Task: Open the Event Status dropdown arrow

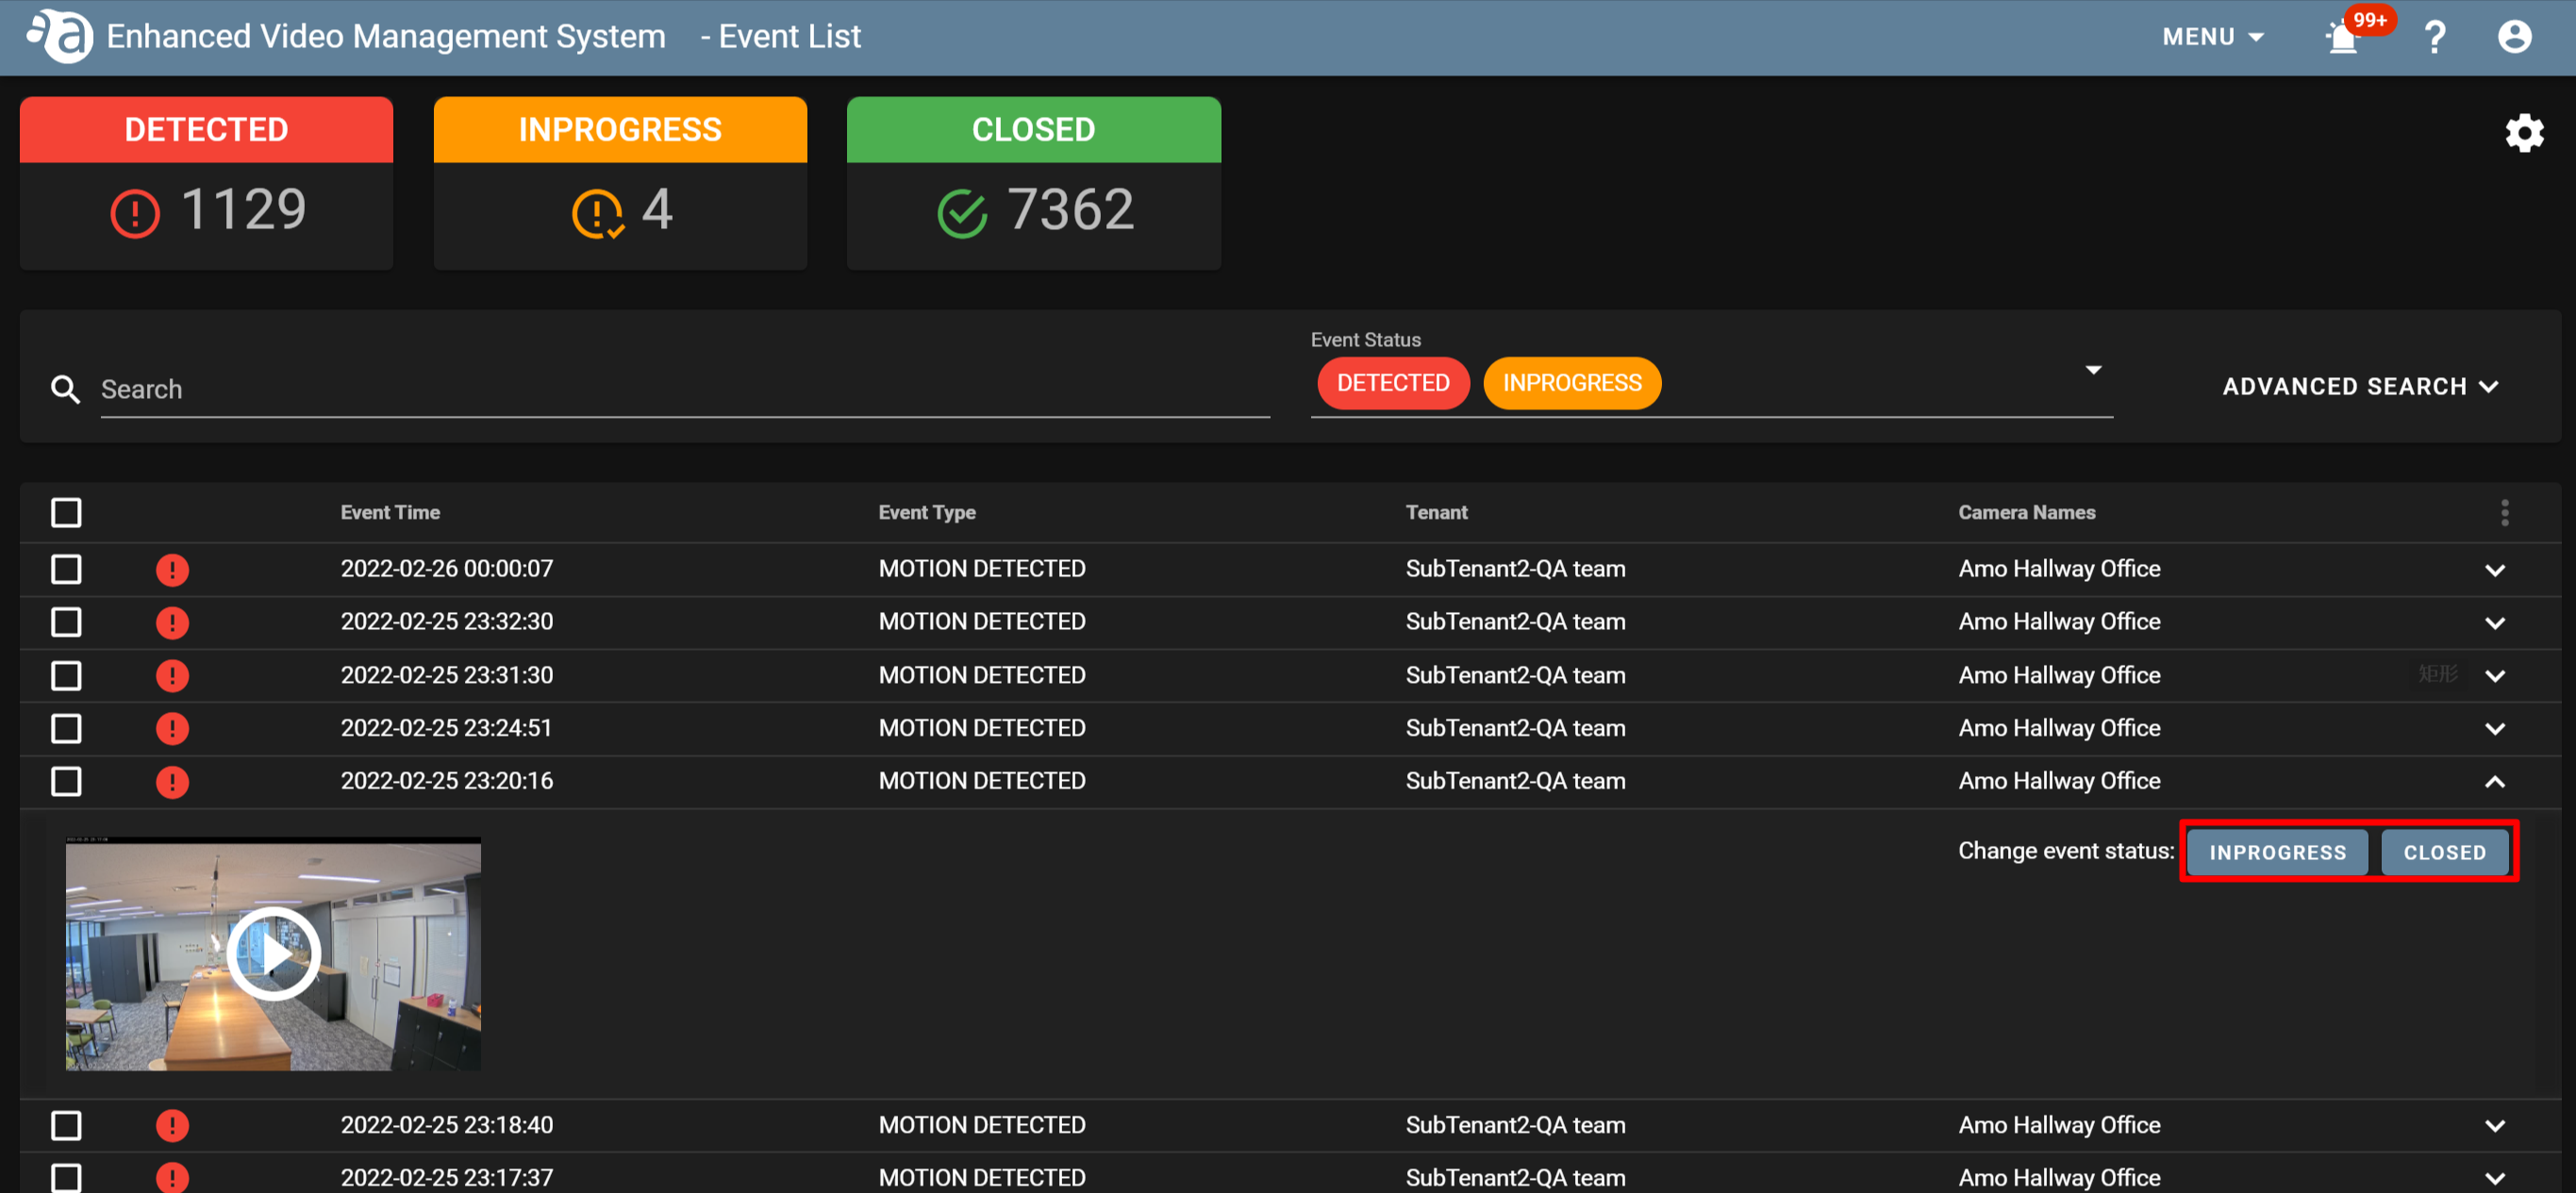Action: [x=2092, y=370]
